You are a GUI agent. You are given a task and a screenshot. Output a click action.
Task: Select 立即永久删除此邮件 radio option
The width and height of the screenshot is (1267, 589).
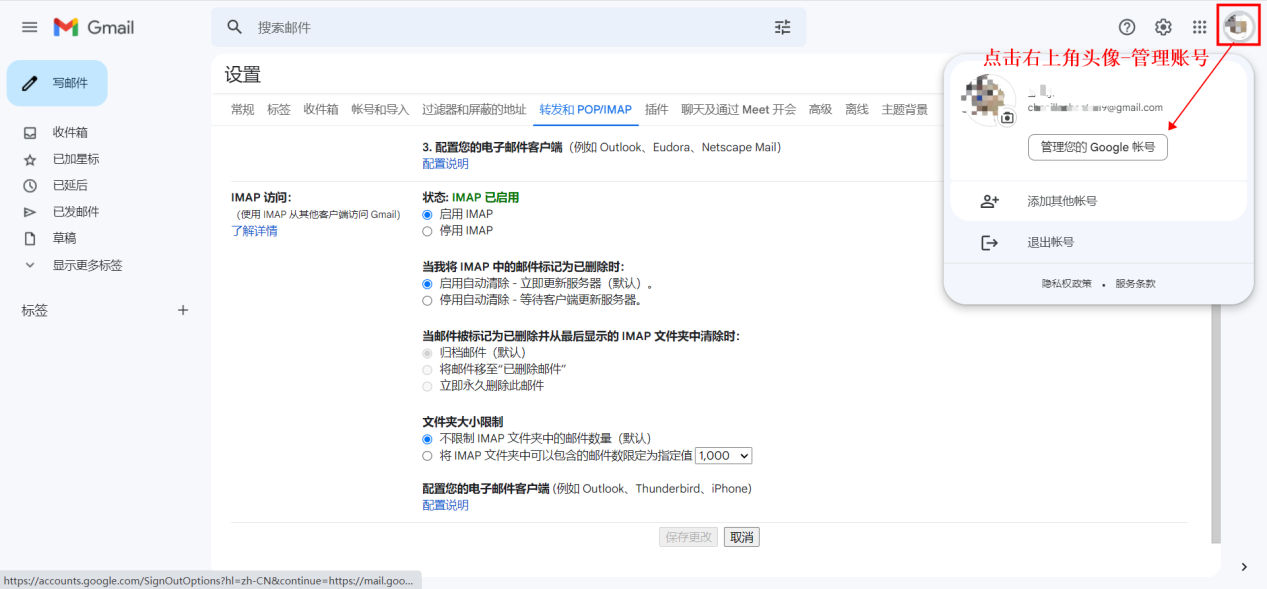(428, 386)
